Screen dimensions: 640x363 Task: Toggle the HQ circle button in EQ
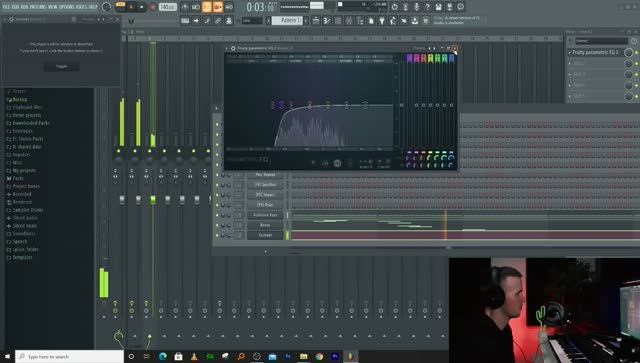coord(337,163)
